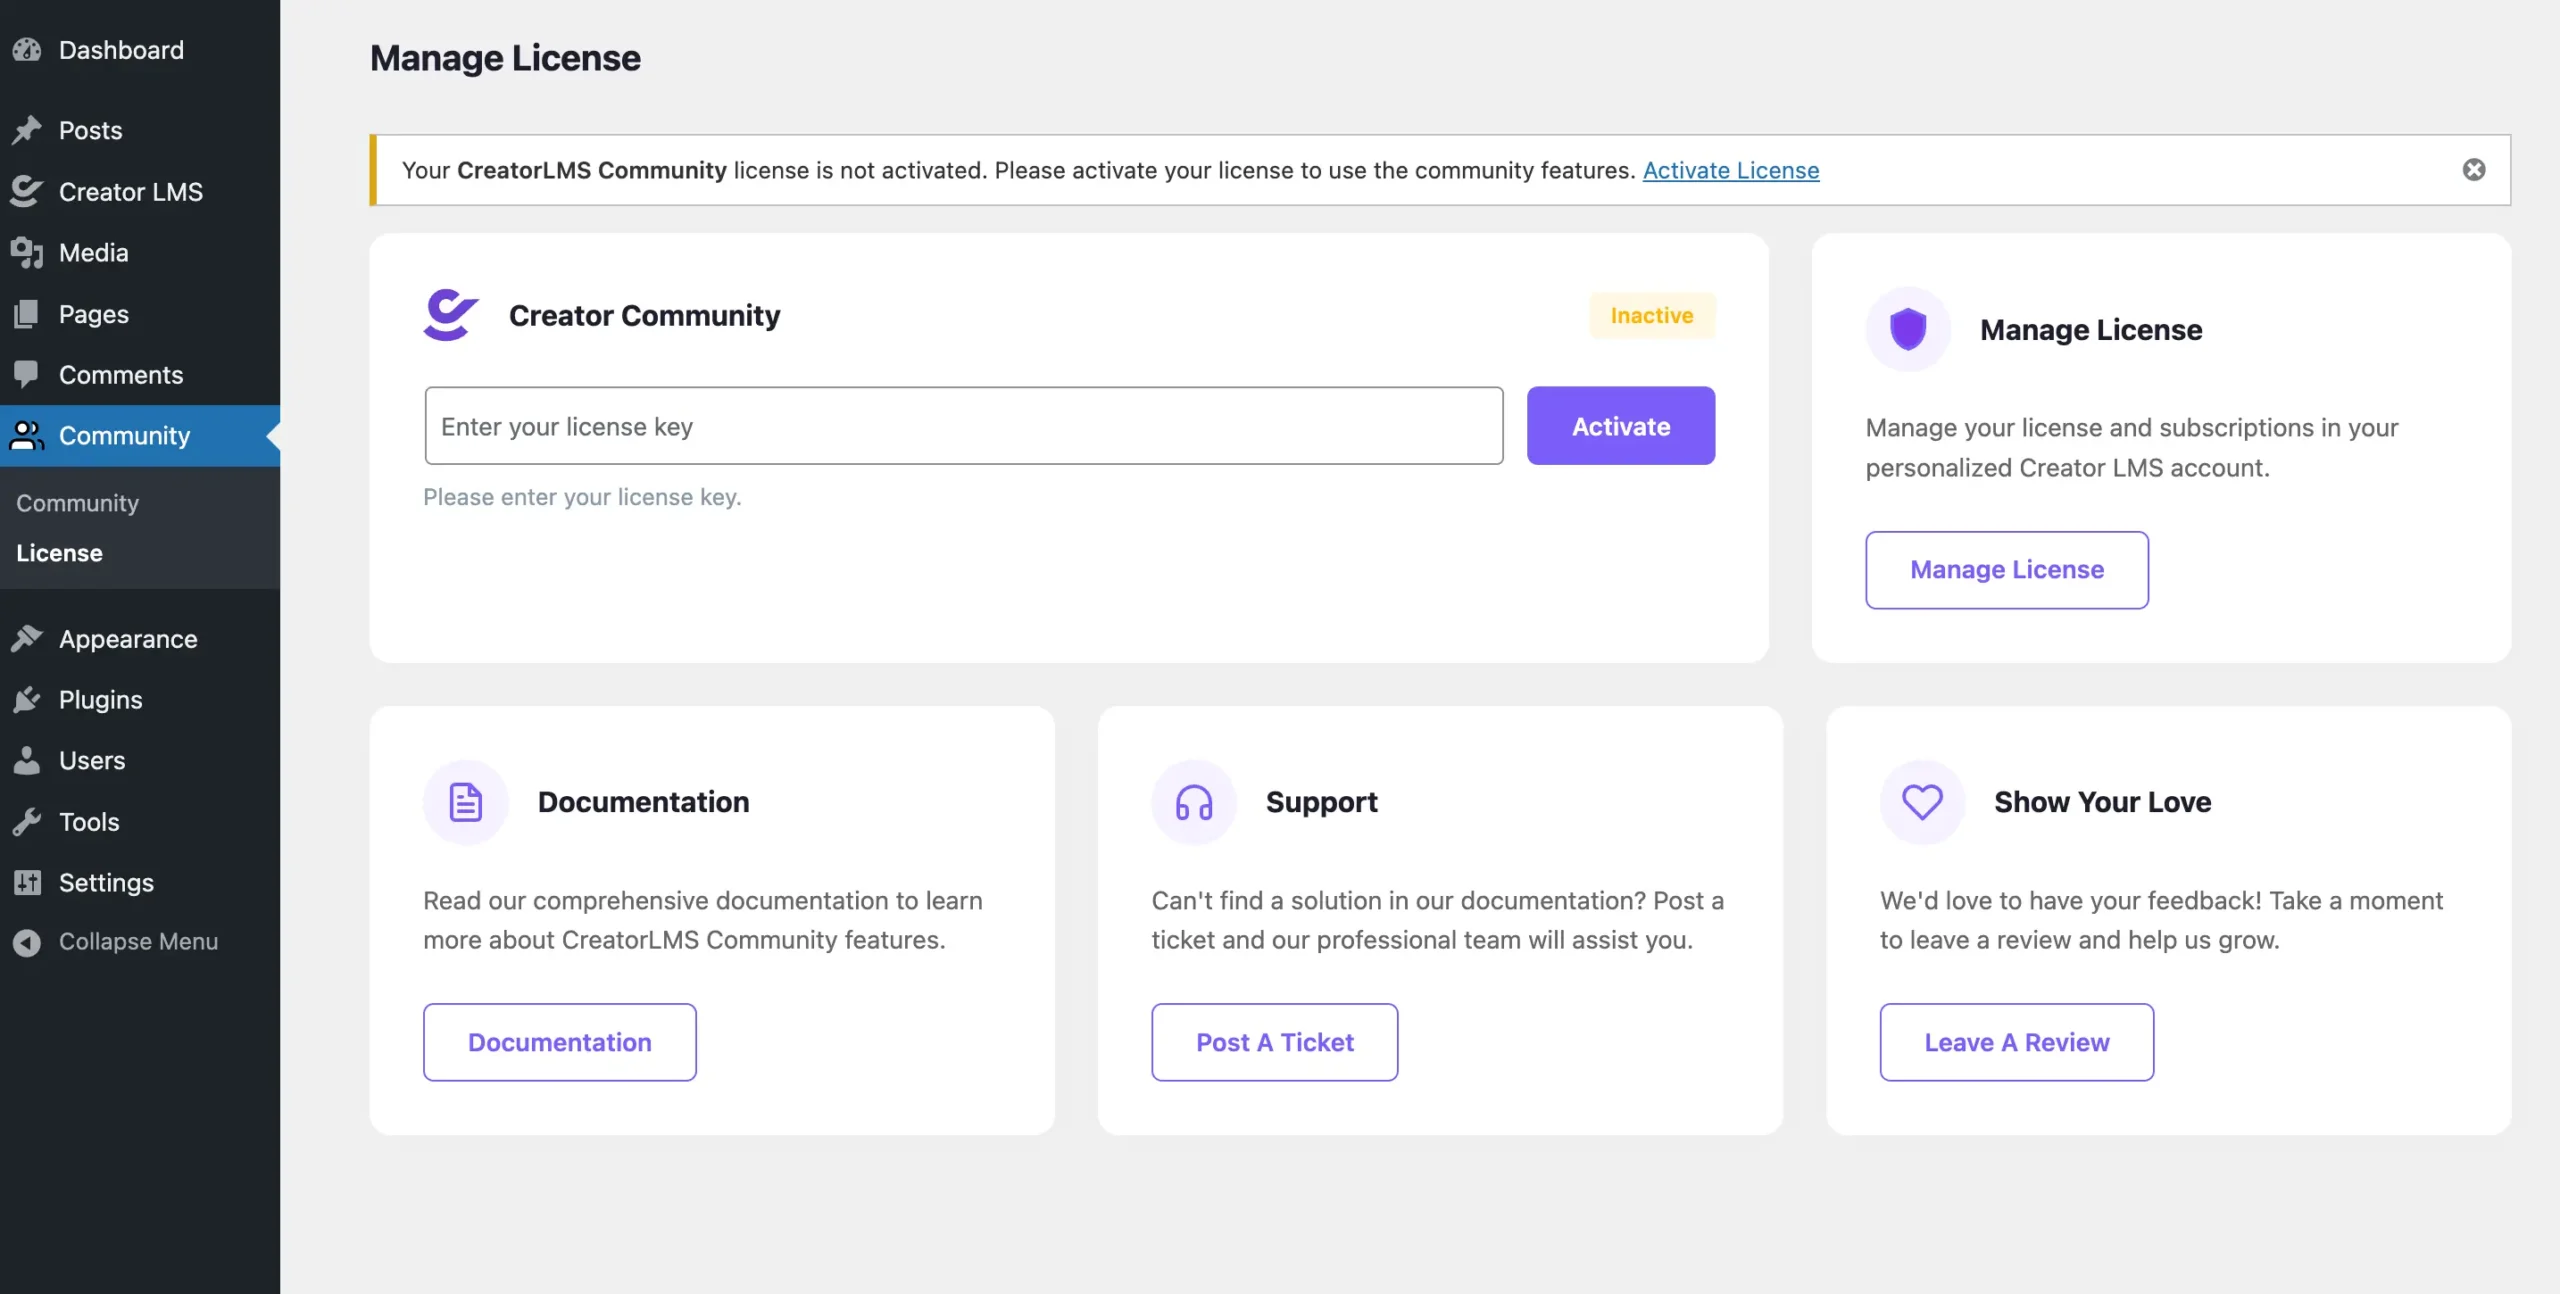The image size is (2560, 1294).
Task: Click Leave A Review
Action: (x=2017, y=1041)
